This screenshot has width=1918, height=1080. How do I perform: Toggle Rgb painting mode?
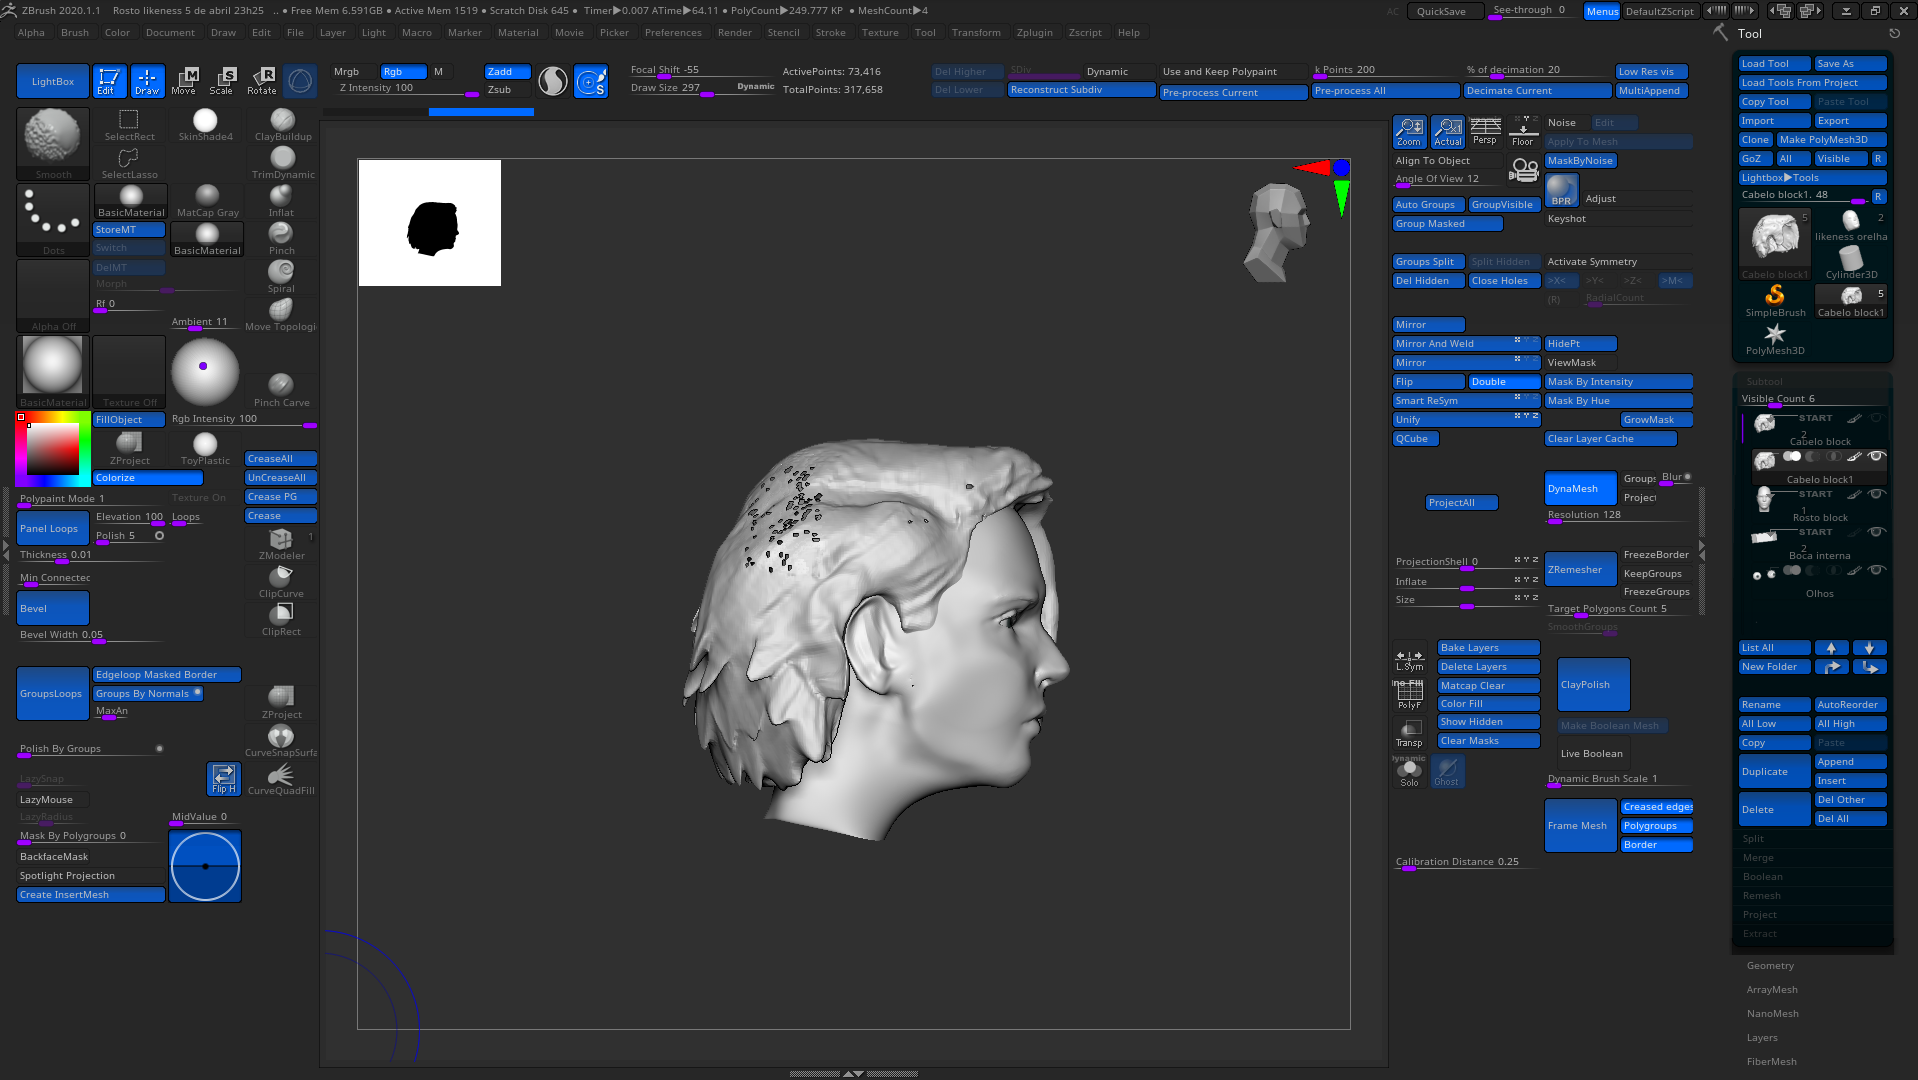404,72
